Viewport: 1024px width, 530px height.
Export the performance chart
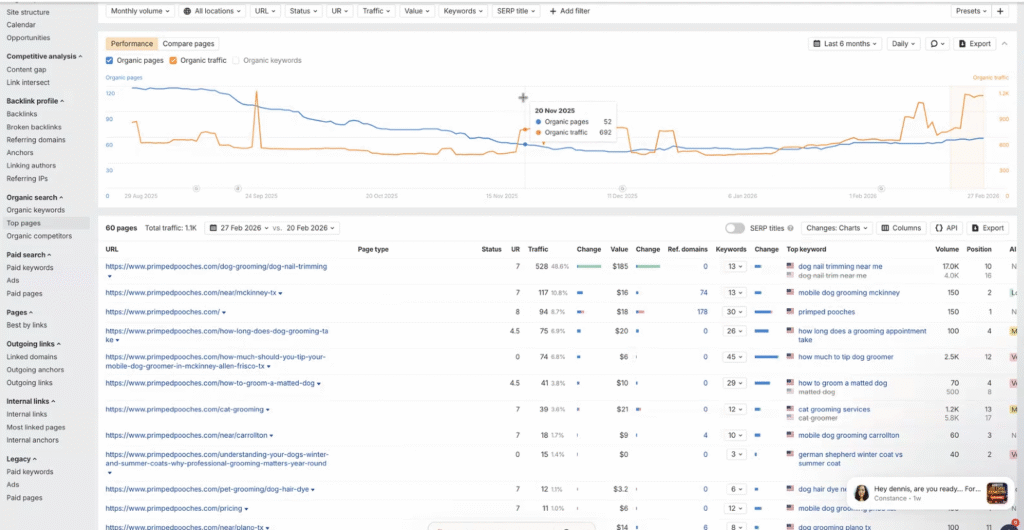tap(975, 44)
